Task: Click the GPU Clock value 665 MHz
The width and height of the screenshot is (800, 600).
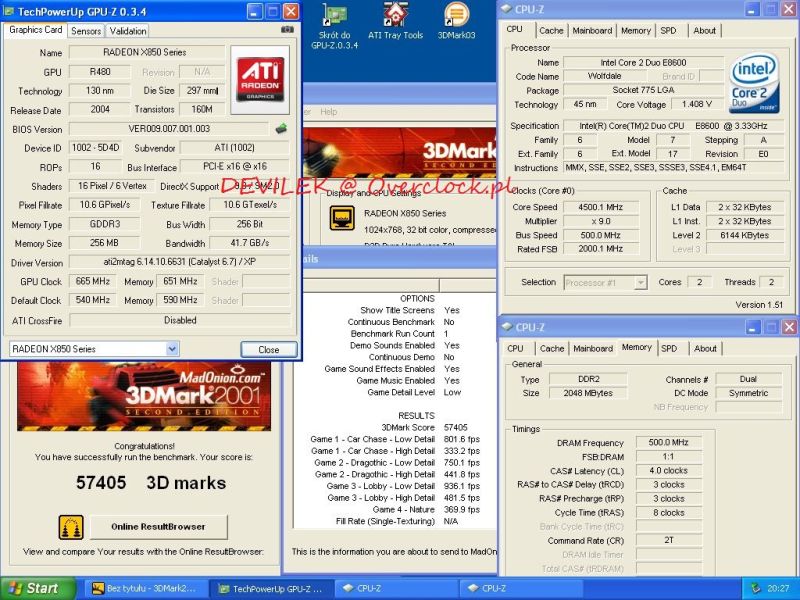Action: pos(93,281)
